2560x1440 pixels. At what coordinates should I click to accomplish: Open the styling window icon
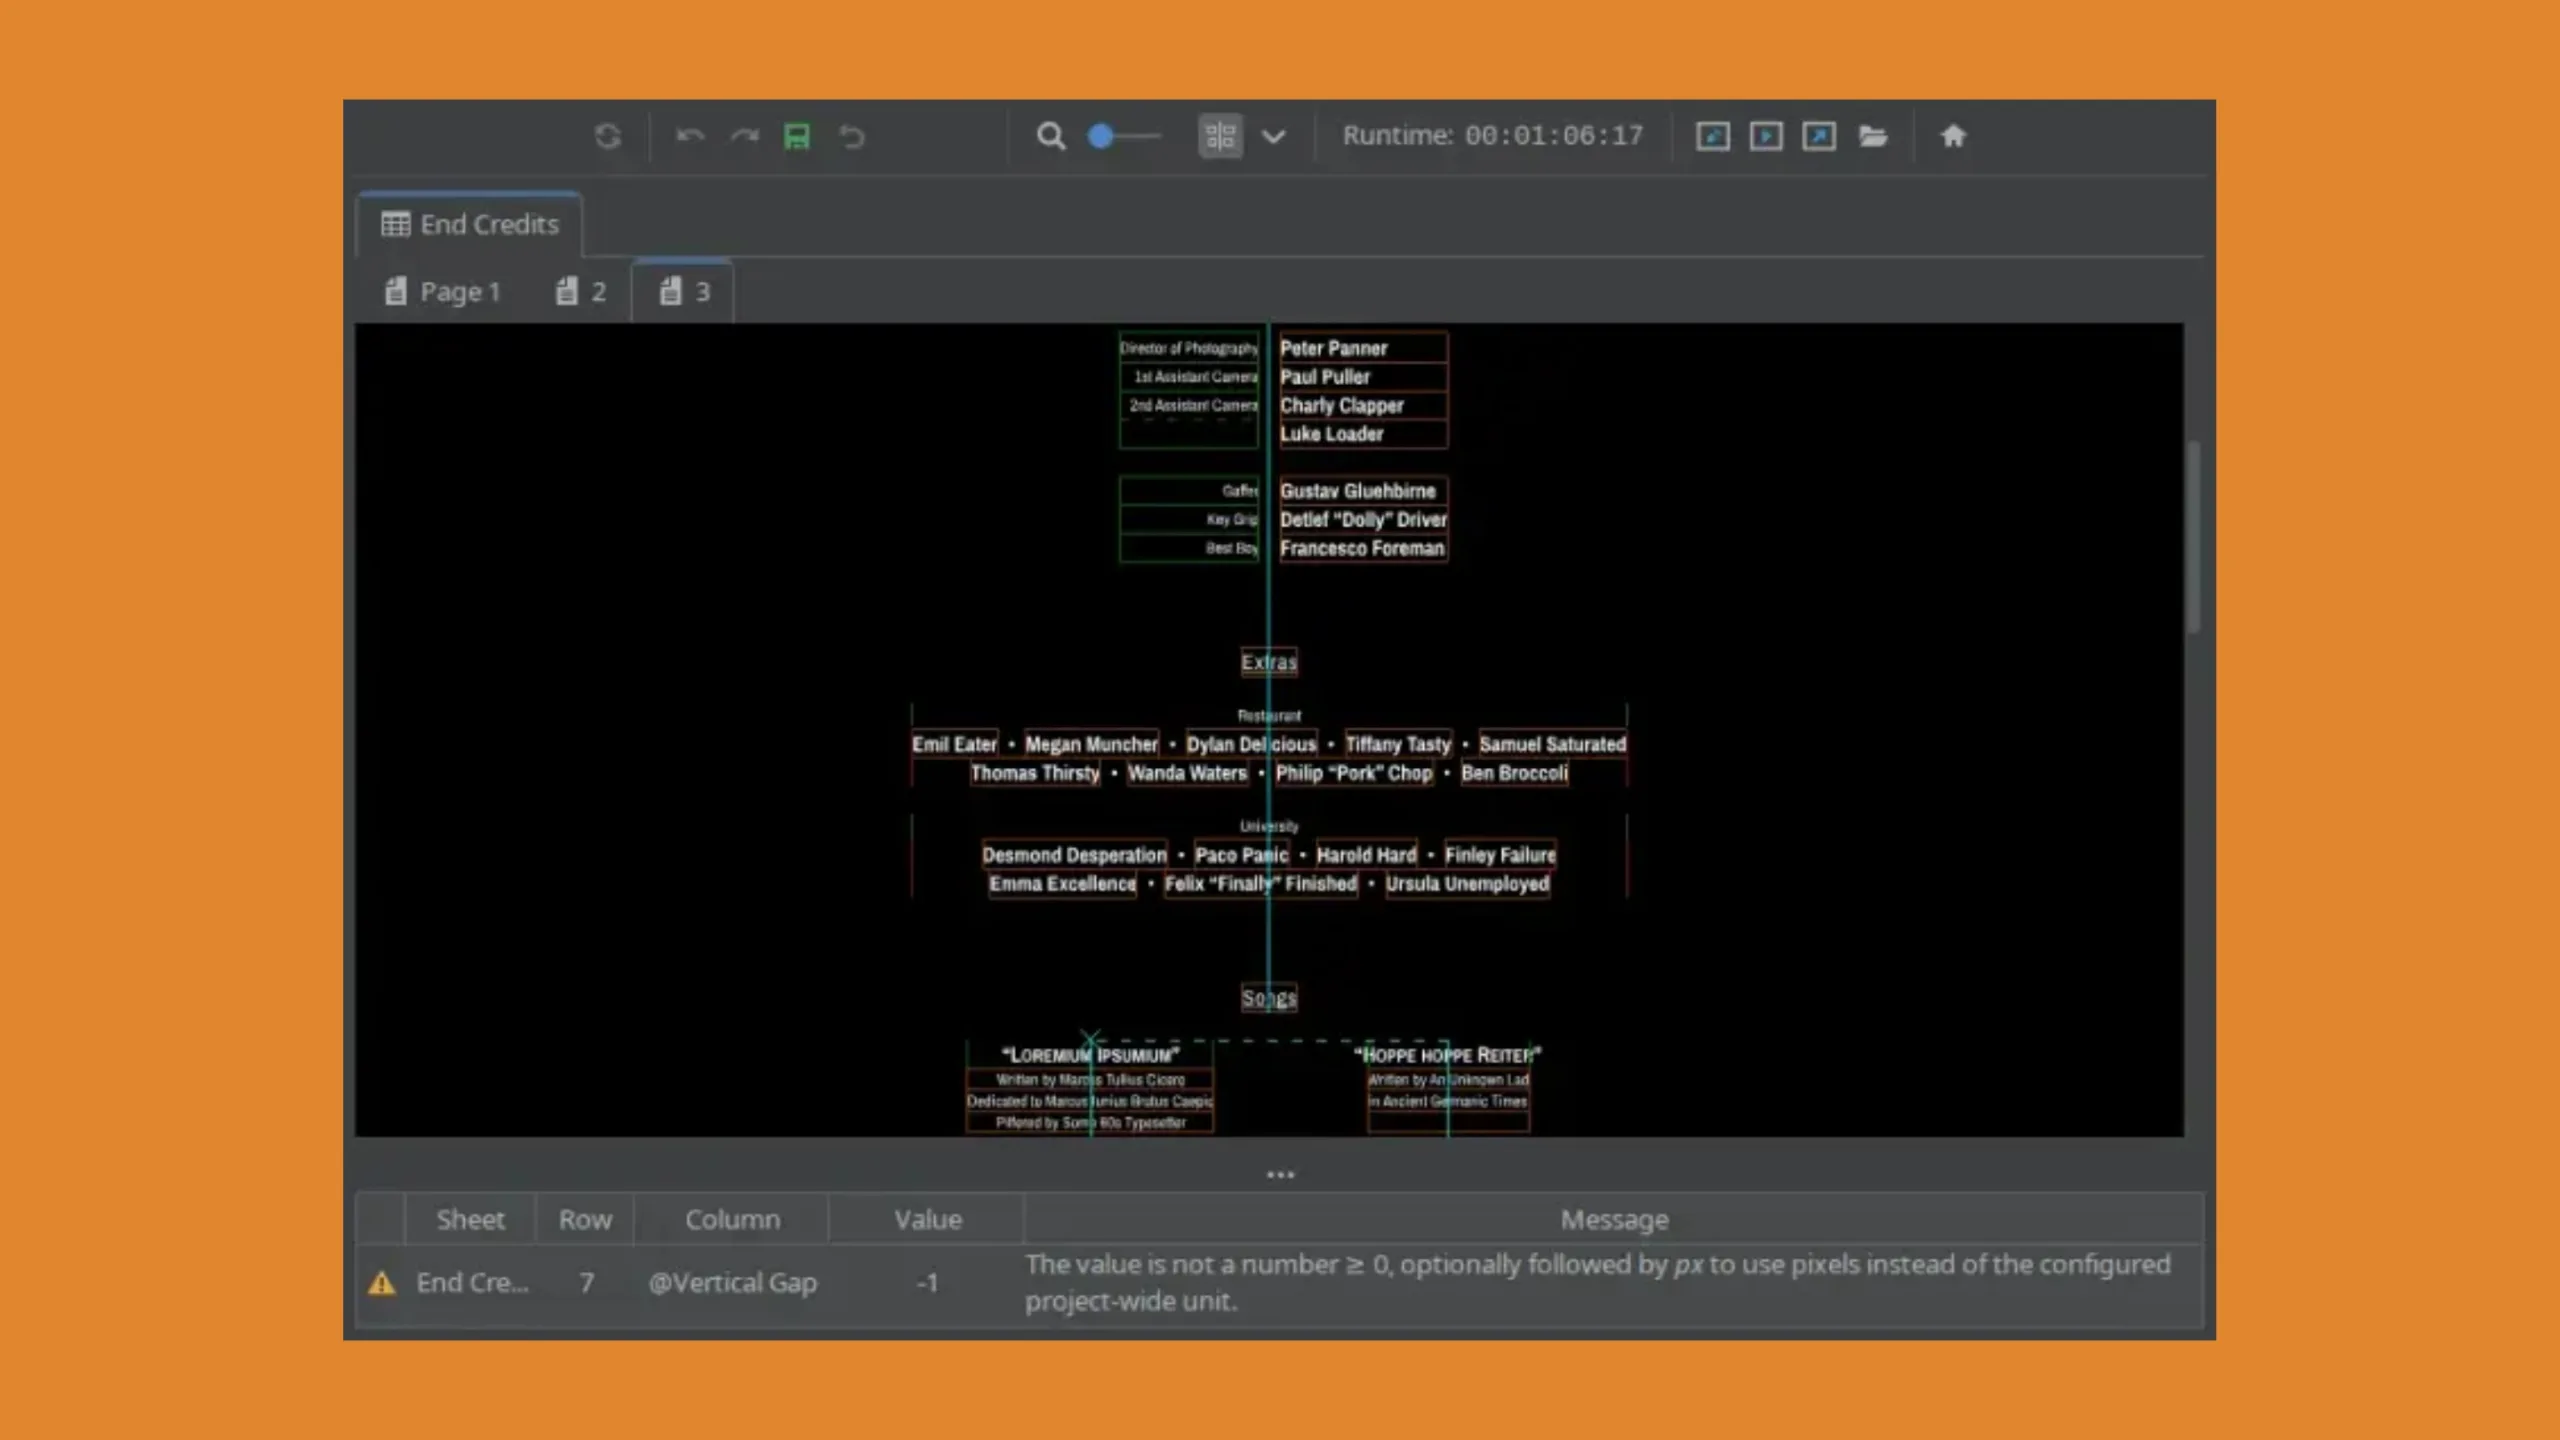[1713, 136]
